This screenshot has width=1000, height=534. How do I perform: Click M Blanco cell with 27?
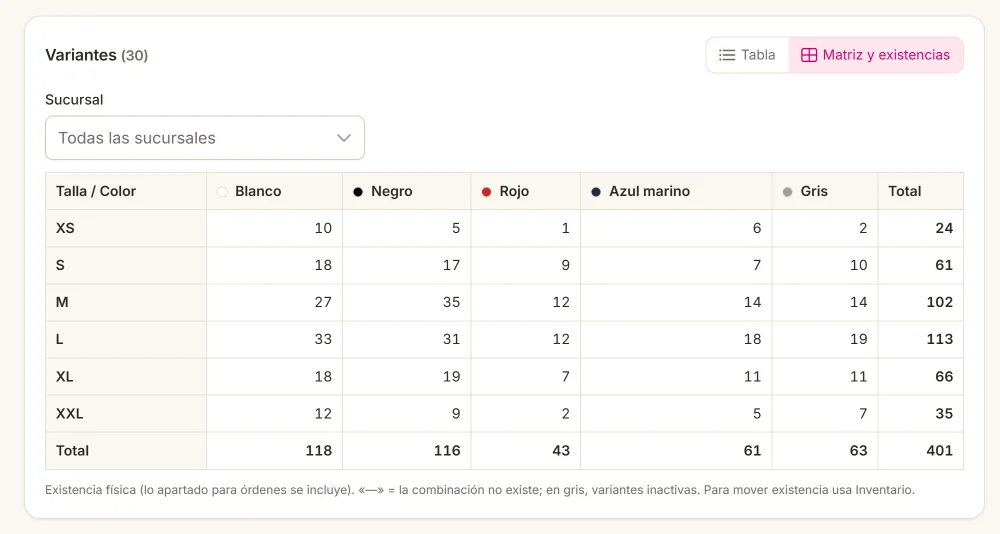[x=274, y=302]
